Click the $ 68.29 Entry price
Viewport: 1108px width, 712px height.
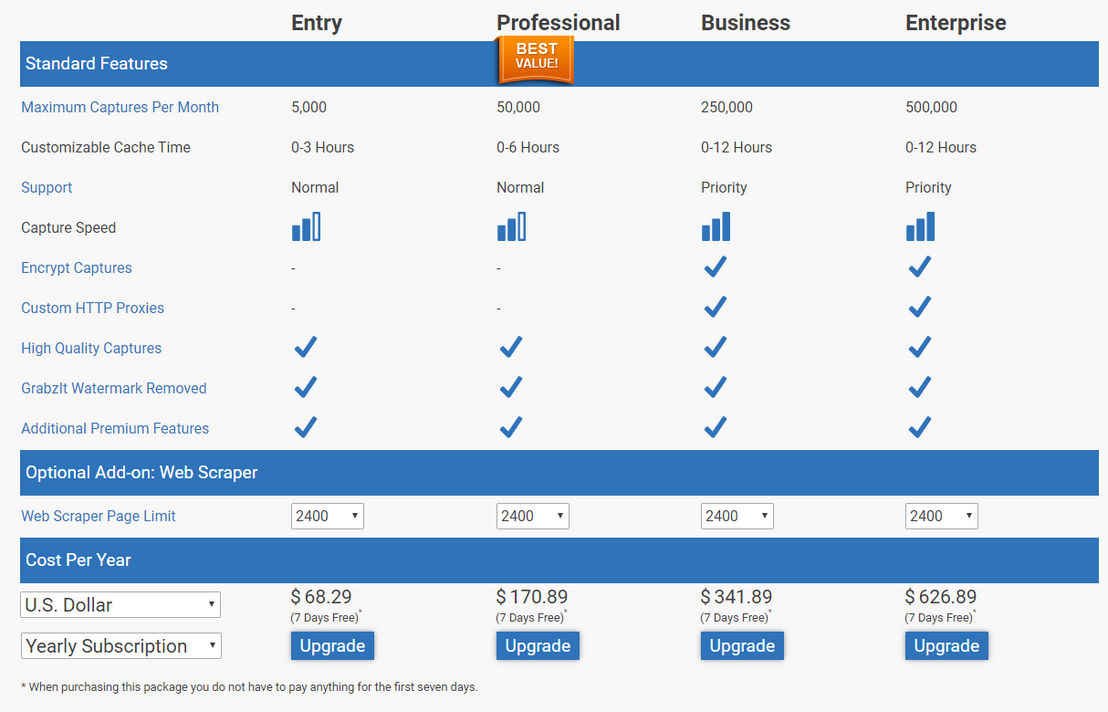pos(321,597)
